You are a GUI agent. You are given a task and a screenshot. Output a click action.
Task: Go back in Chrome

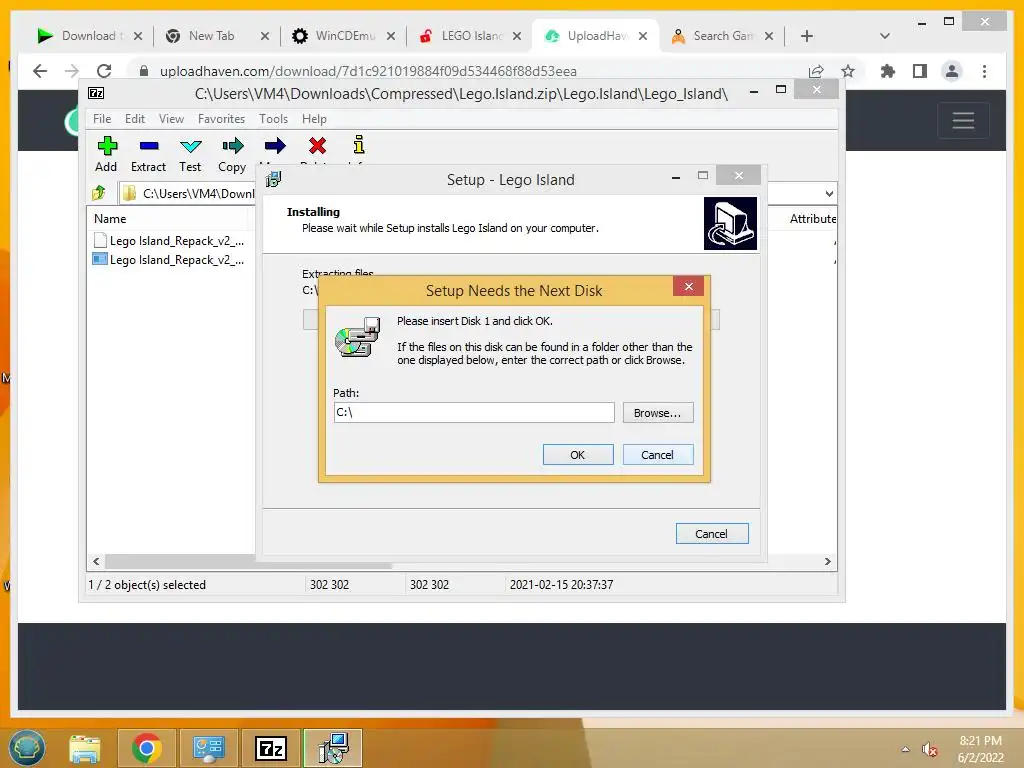40,71
